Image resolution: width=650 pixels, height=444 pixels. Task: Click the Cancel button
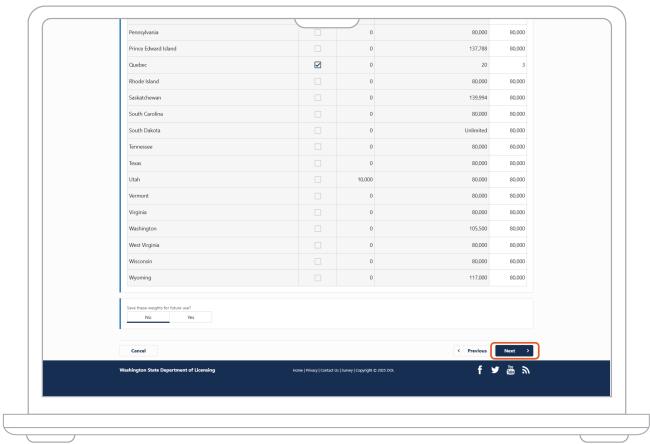(138, 351)
